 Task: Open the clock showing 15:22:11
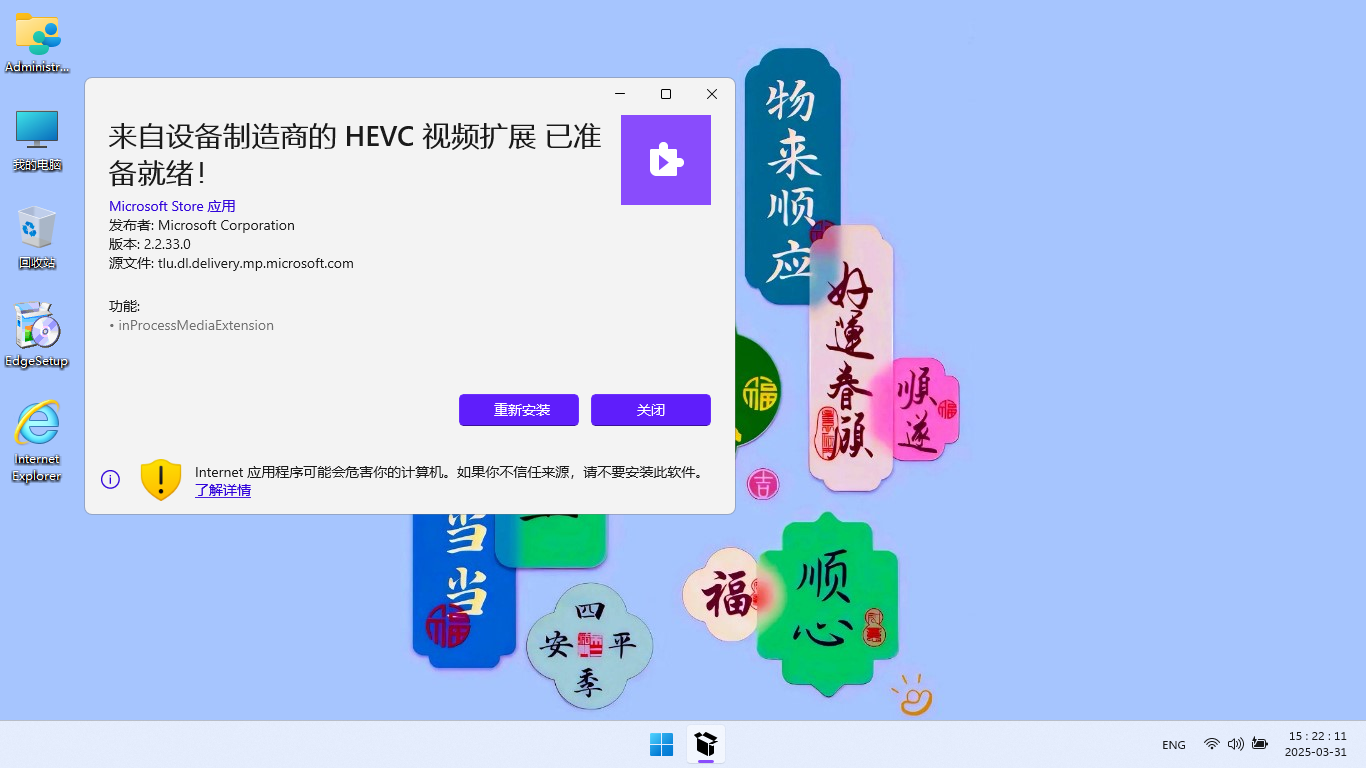[1317, 744]
